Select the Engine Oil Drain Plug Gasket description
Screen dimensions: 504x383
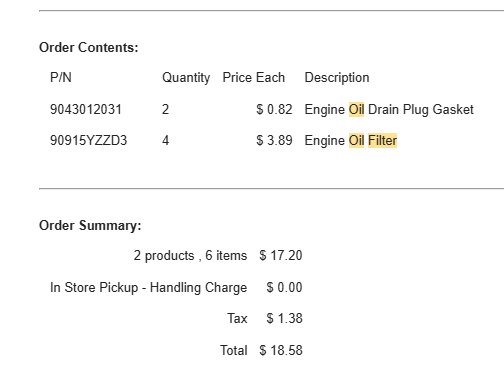coord(389,110)
